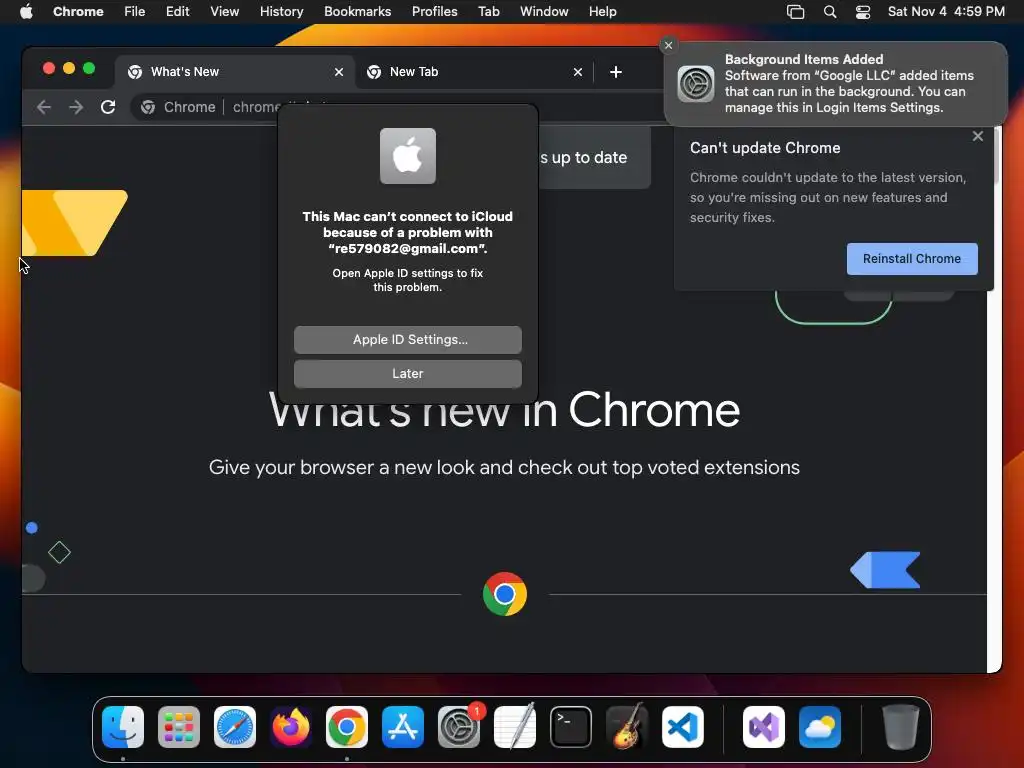1024x768 pixels.
Task: Open System Settings in the dock
Action: point(458,727)
